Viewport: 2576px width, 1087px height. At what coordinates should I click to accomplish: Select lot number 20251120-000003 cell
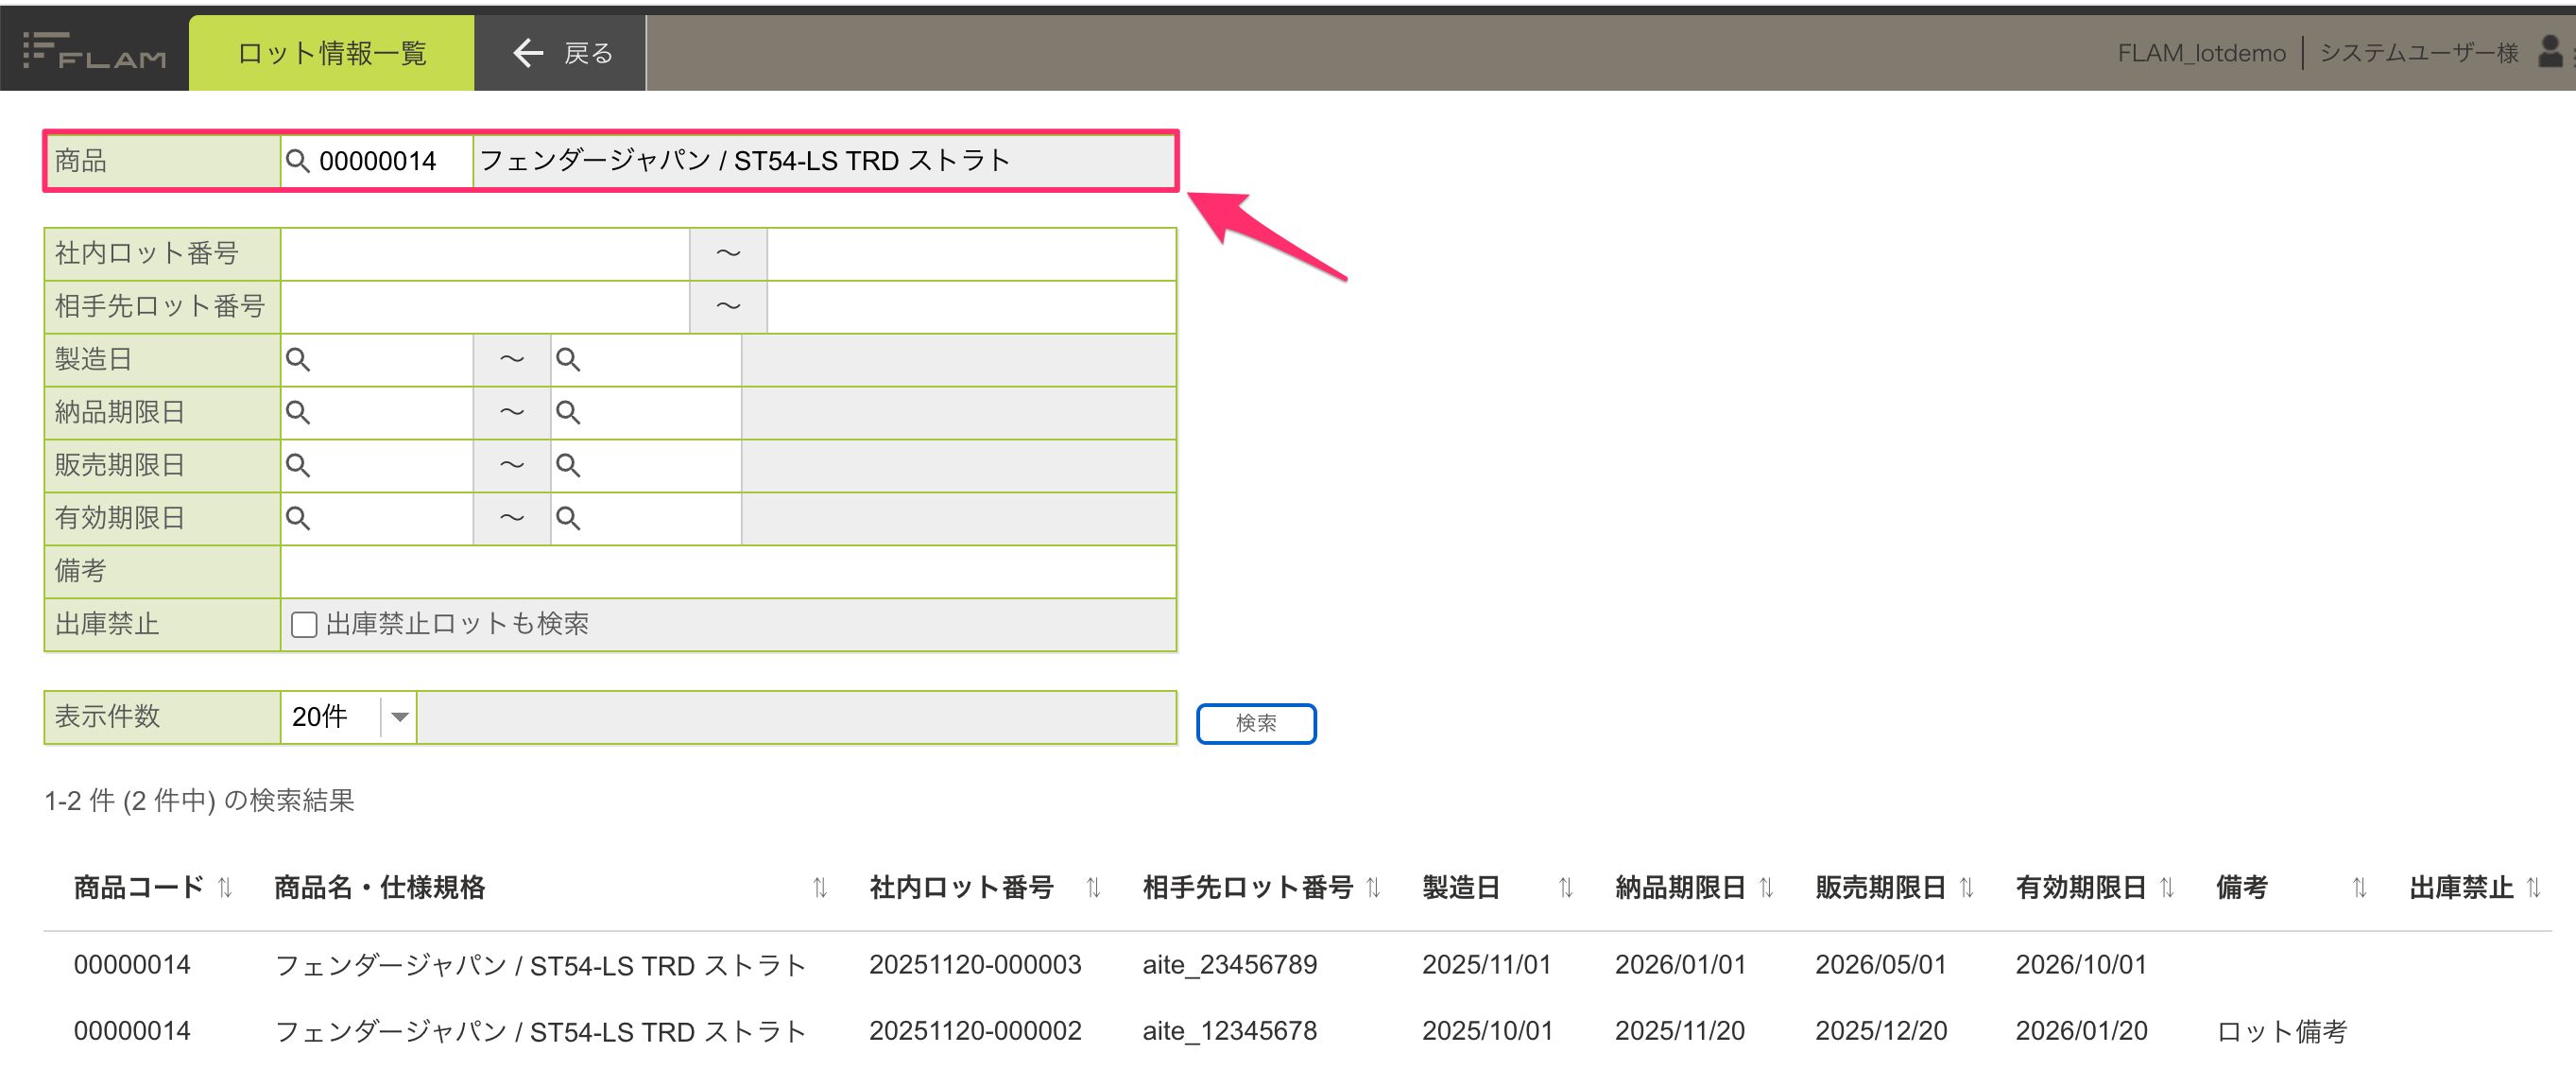(975, 965)
